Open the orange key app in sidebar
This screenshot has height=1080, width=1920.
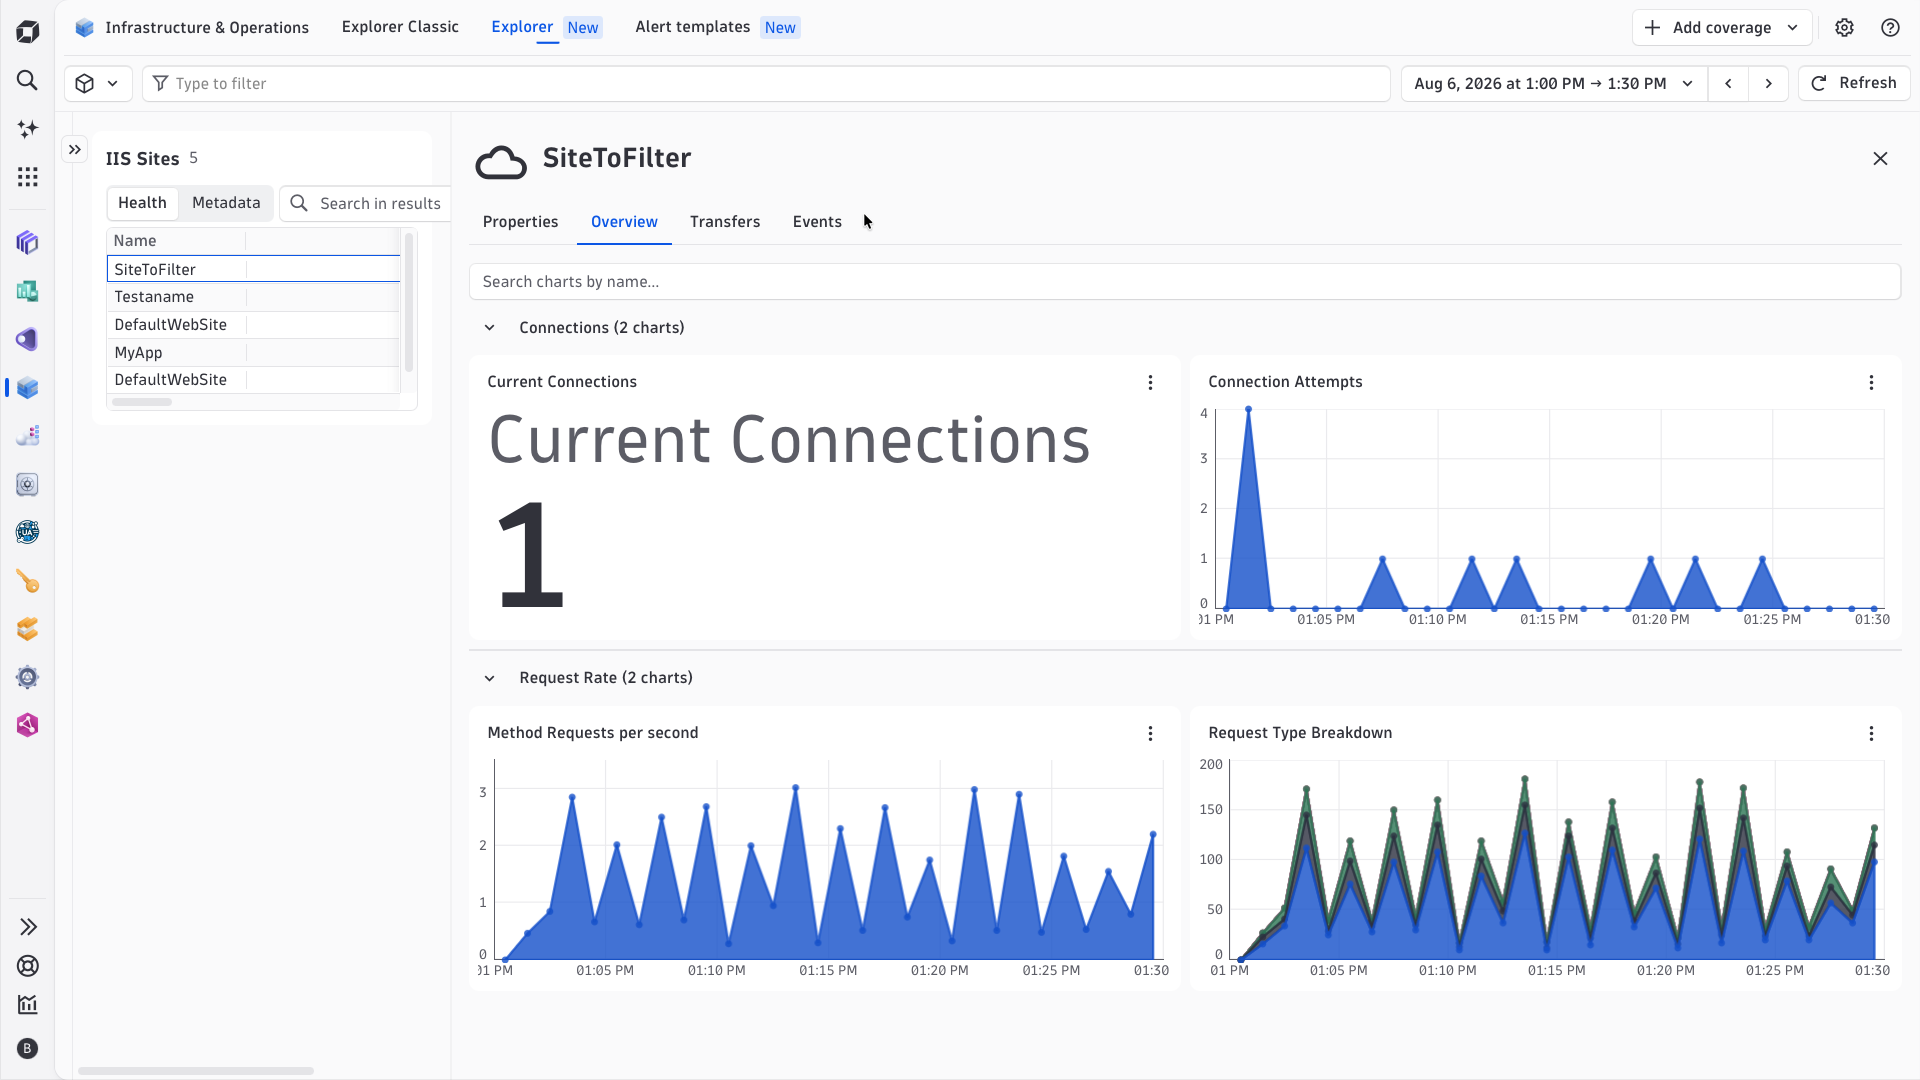coord(28,581)
